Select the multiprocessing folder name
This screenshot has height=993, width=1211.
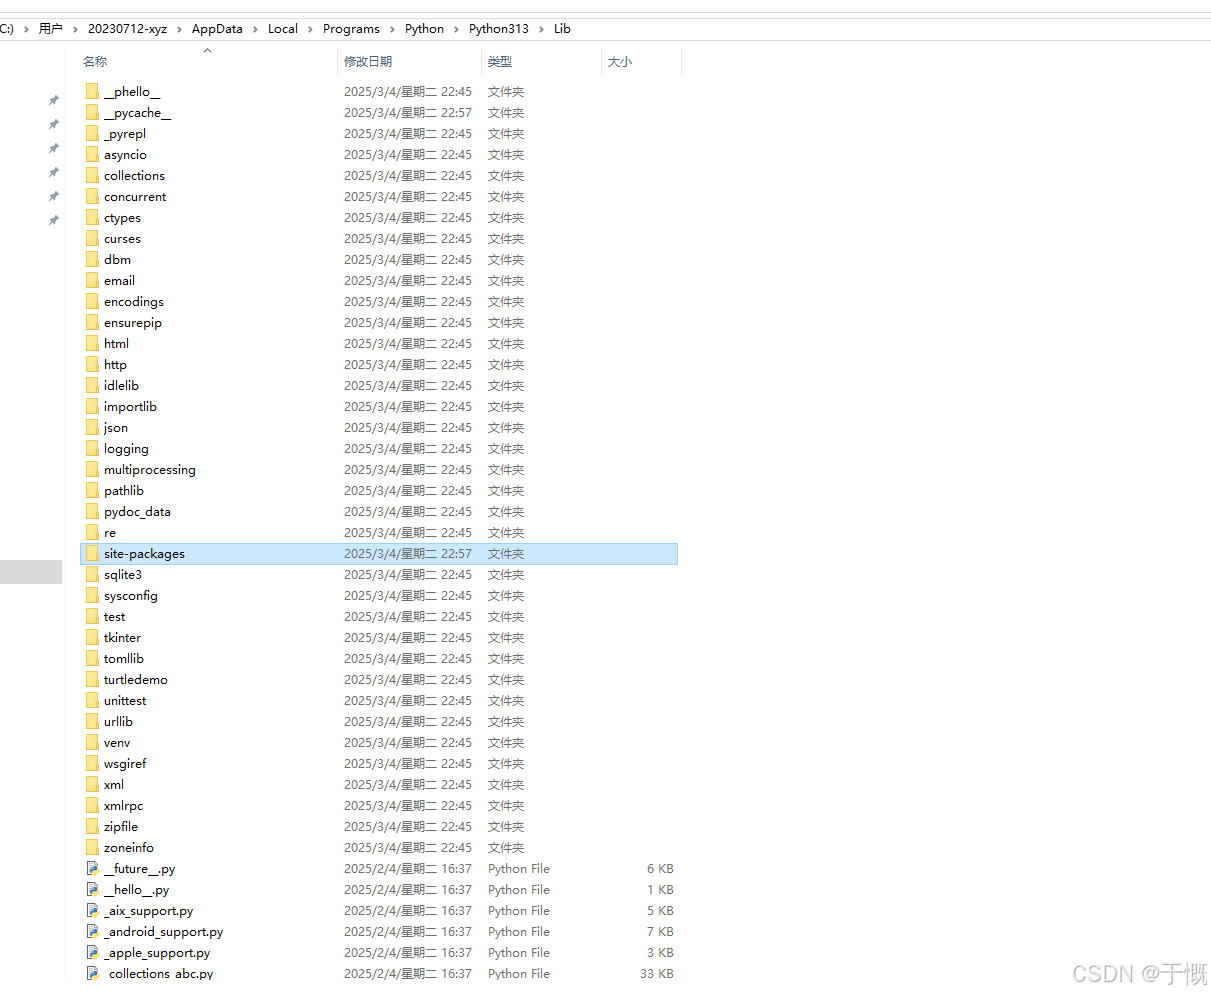click(x=150, y=470)
